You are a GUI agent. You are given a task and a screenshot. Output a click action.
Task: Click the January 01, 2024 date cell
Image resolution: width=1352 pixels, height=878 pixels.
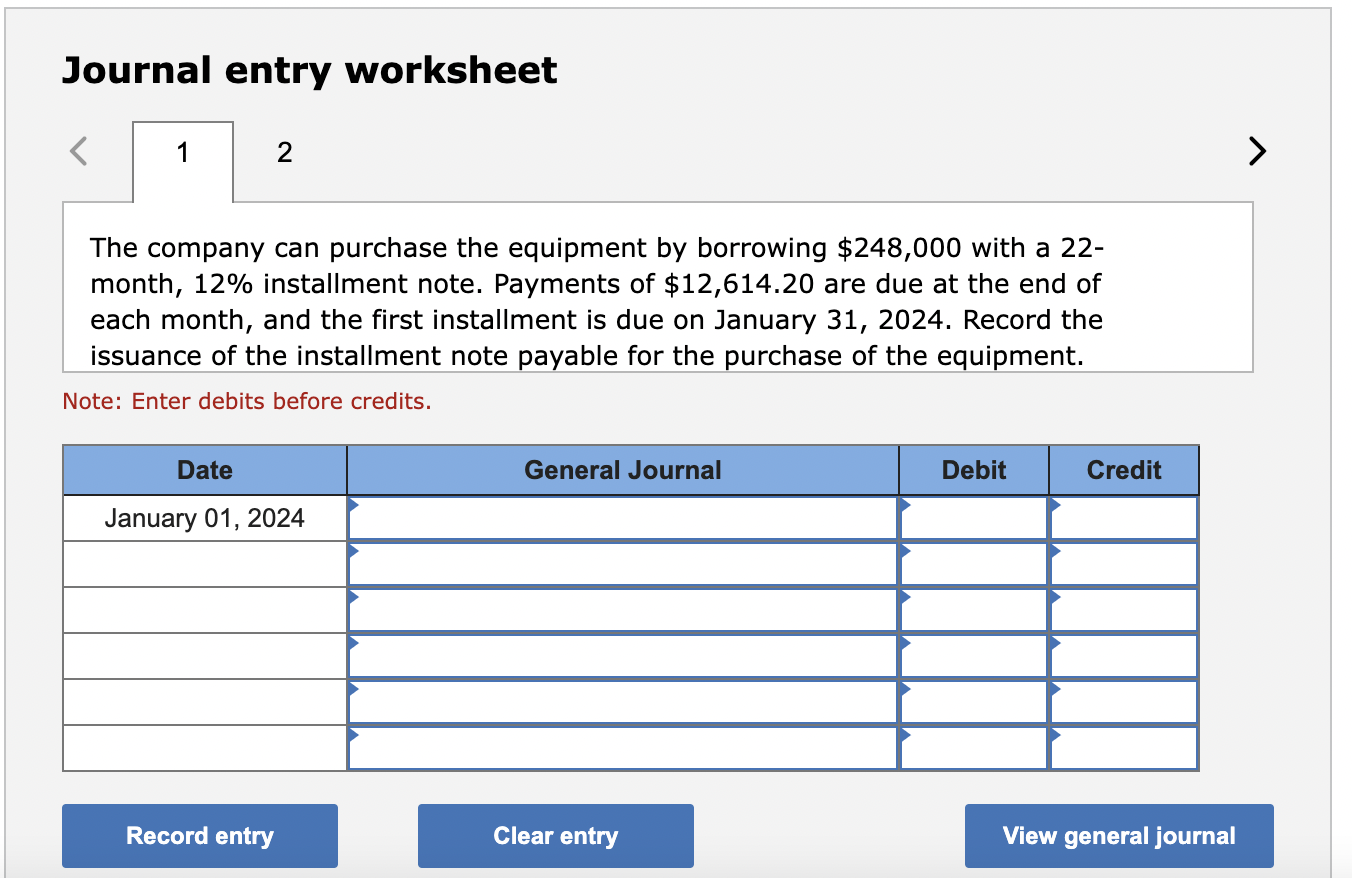pyautogui.click(x=204, y=517)
